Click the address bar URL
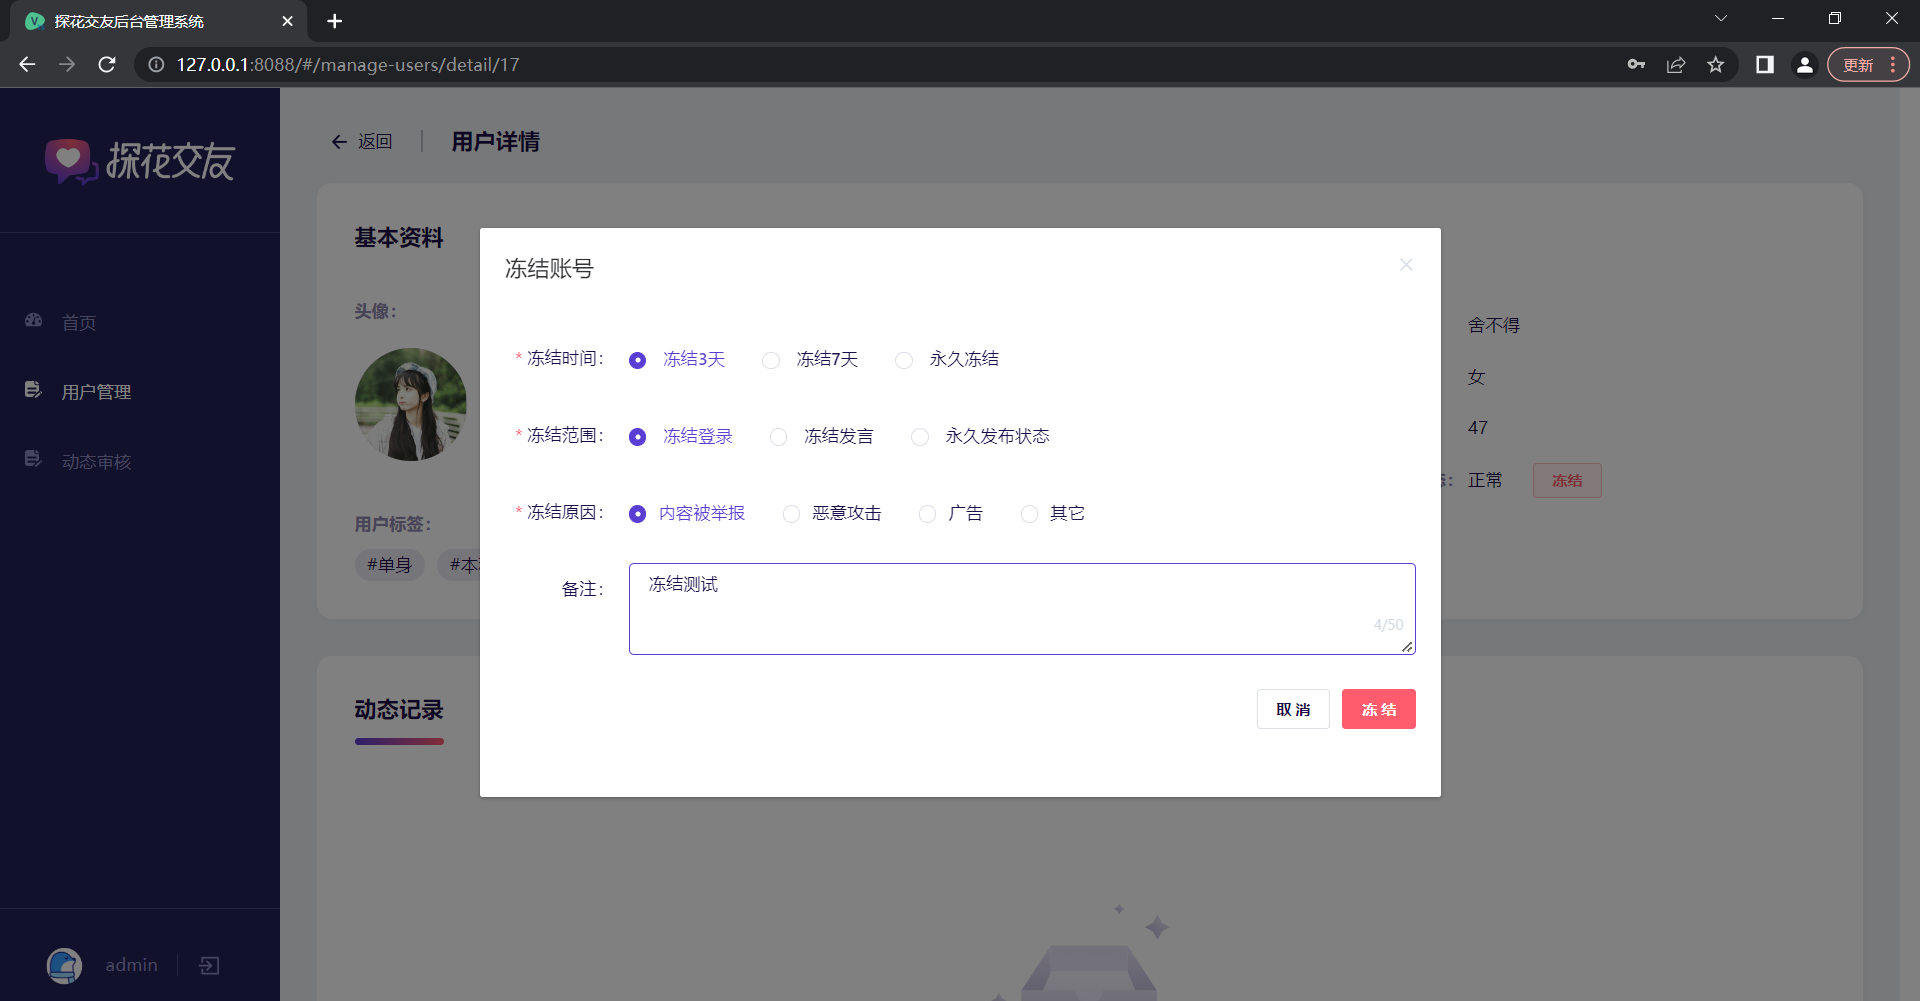Viewport: 1920px width, 1001px height. point(348,65)
